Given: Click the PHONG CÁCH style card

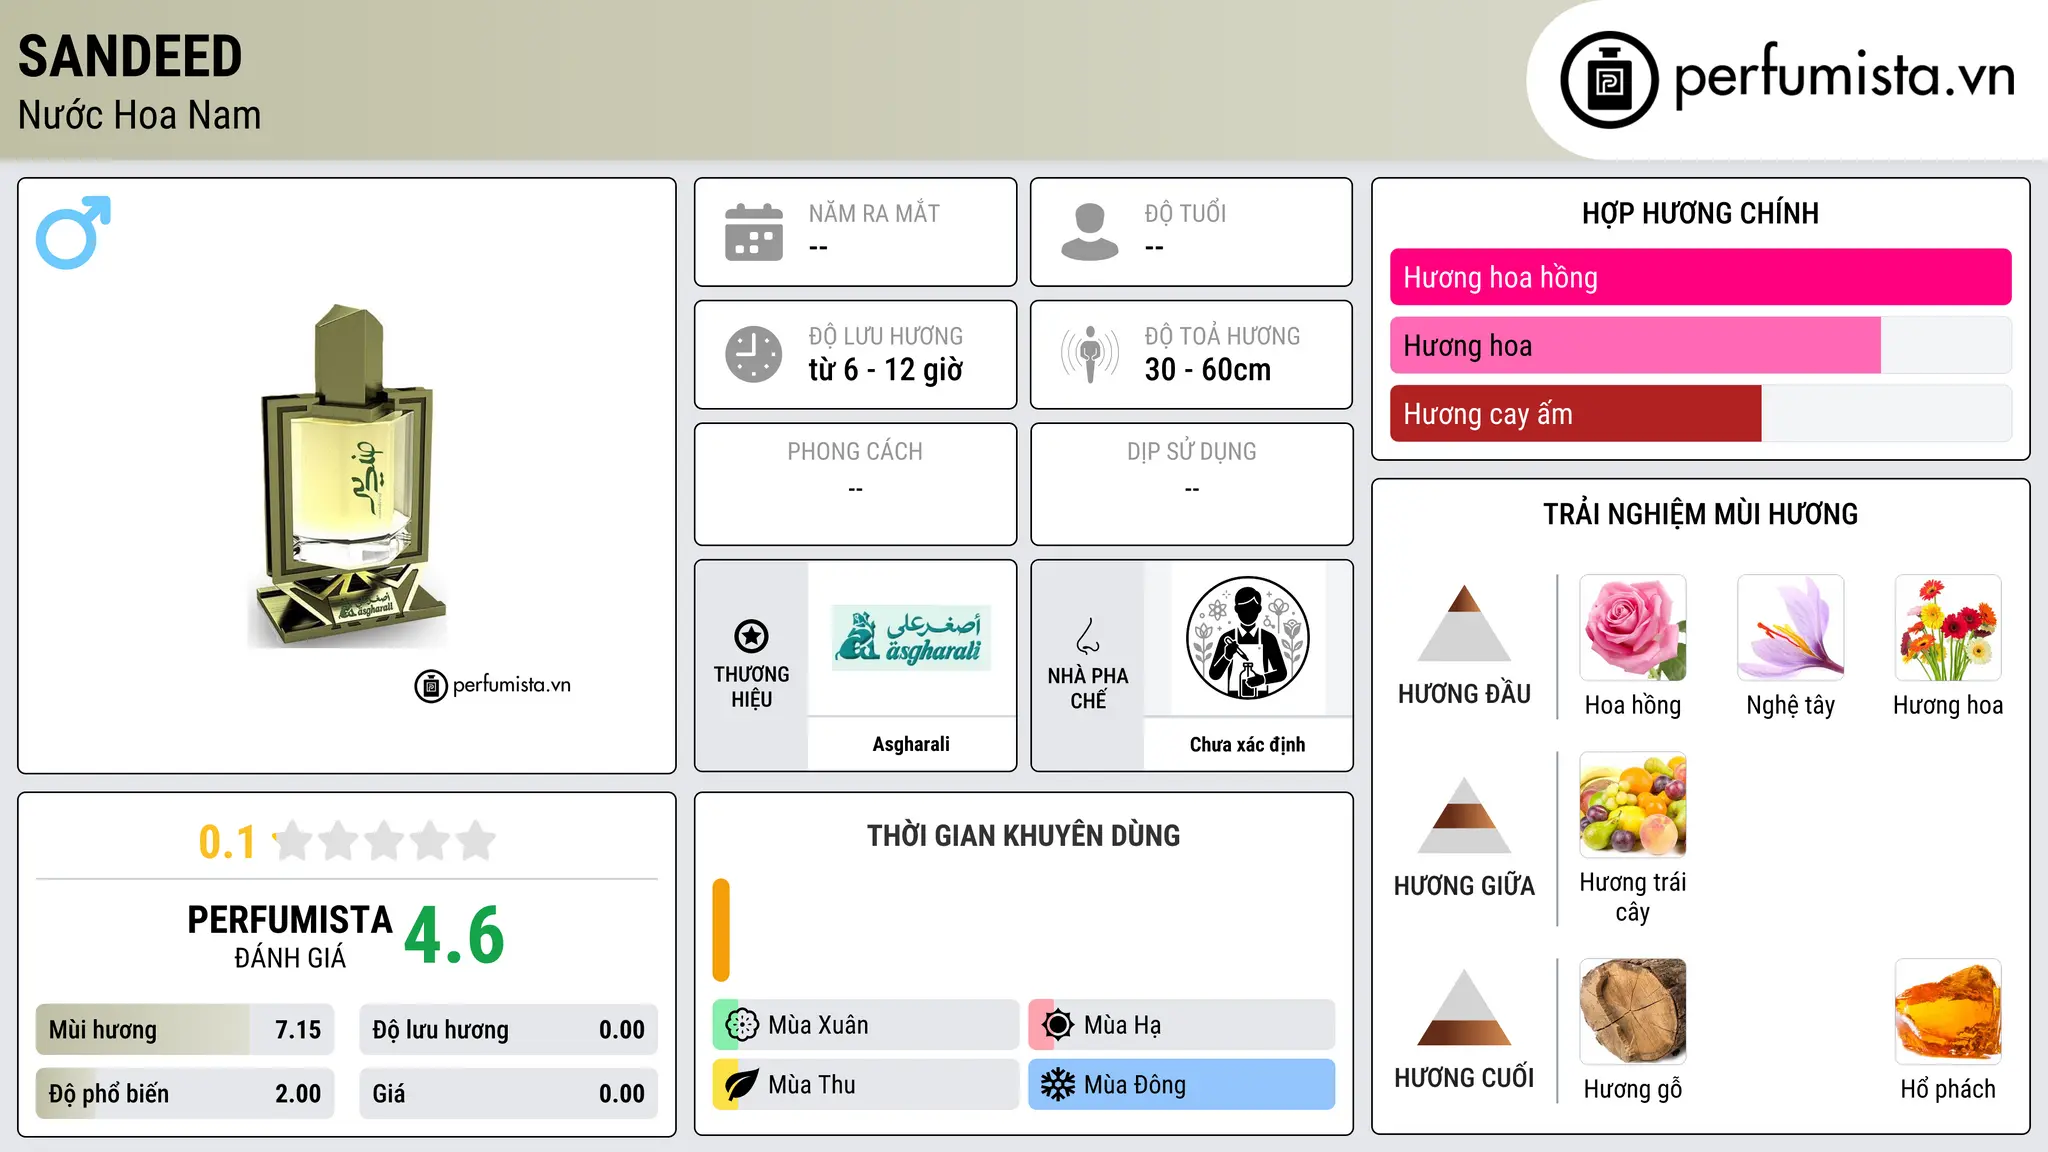Looking at the screenshot, I should (855, 484).
